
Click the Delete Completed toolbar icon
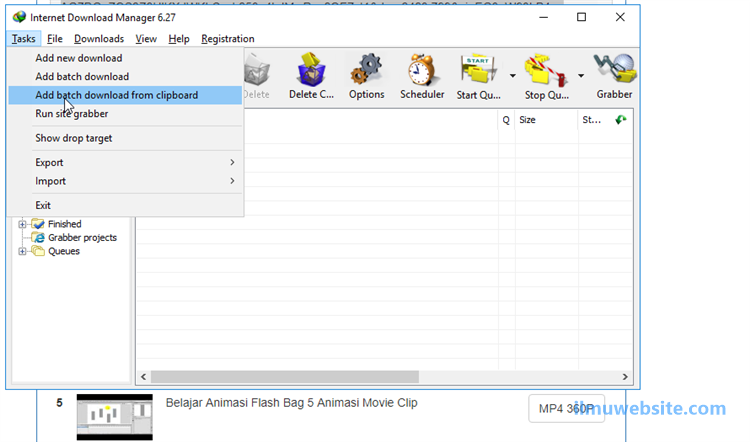click(311, 70)
